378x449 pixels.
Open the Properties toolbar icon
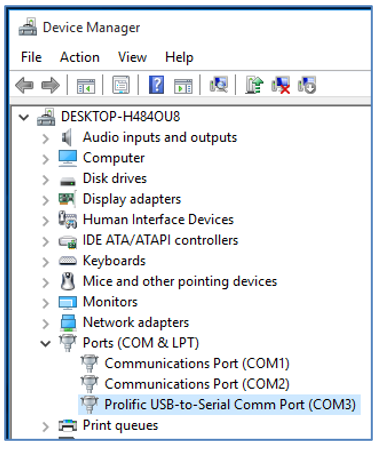[121, 85]
